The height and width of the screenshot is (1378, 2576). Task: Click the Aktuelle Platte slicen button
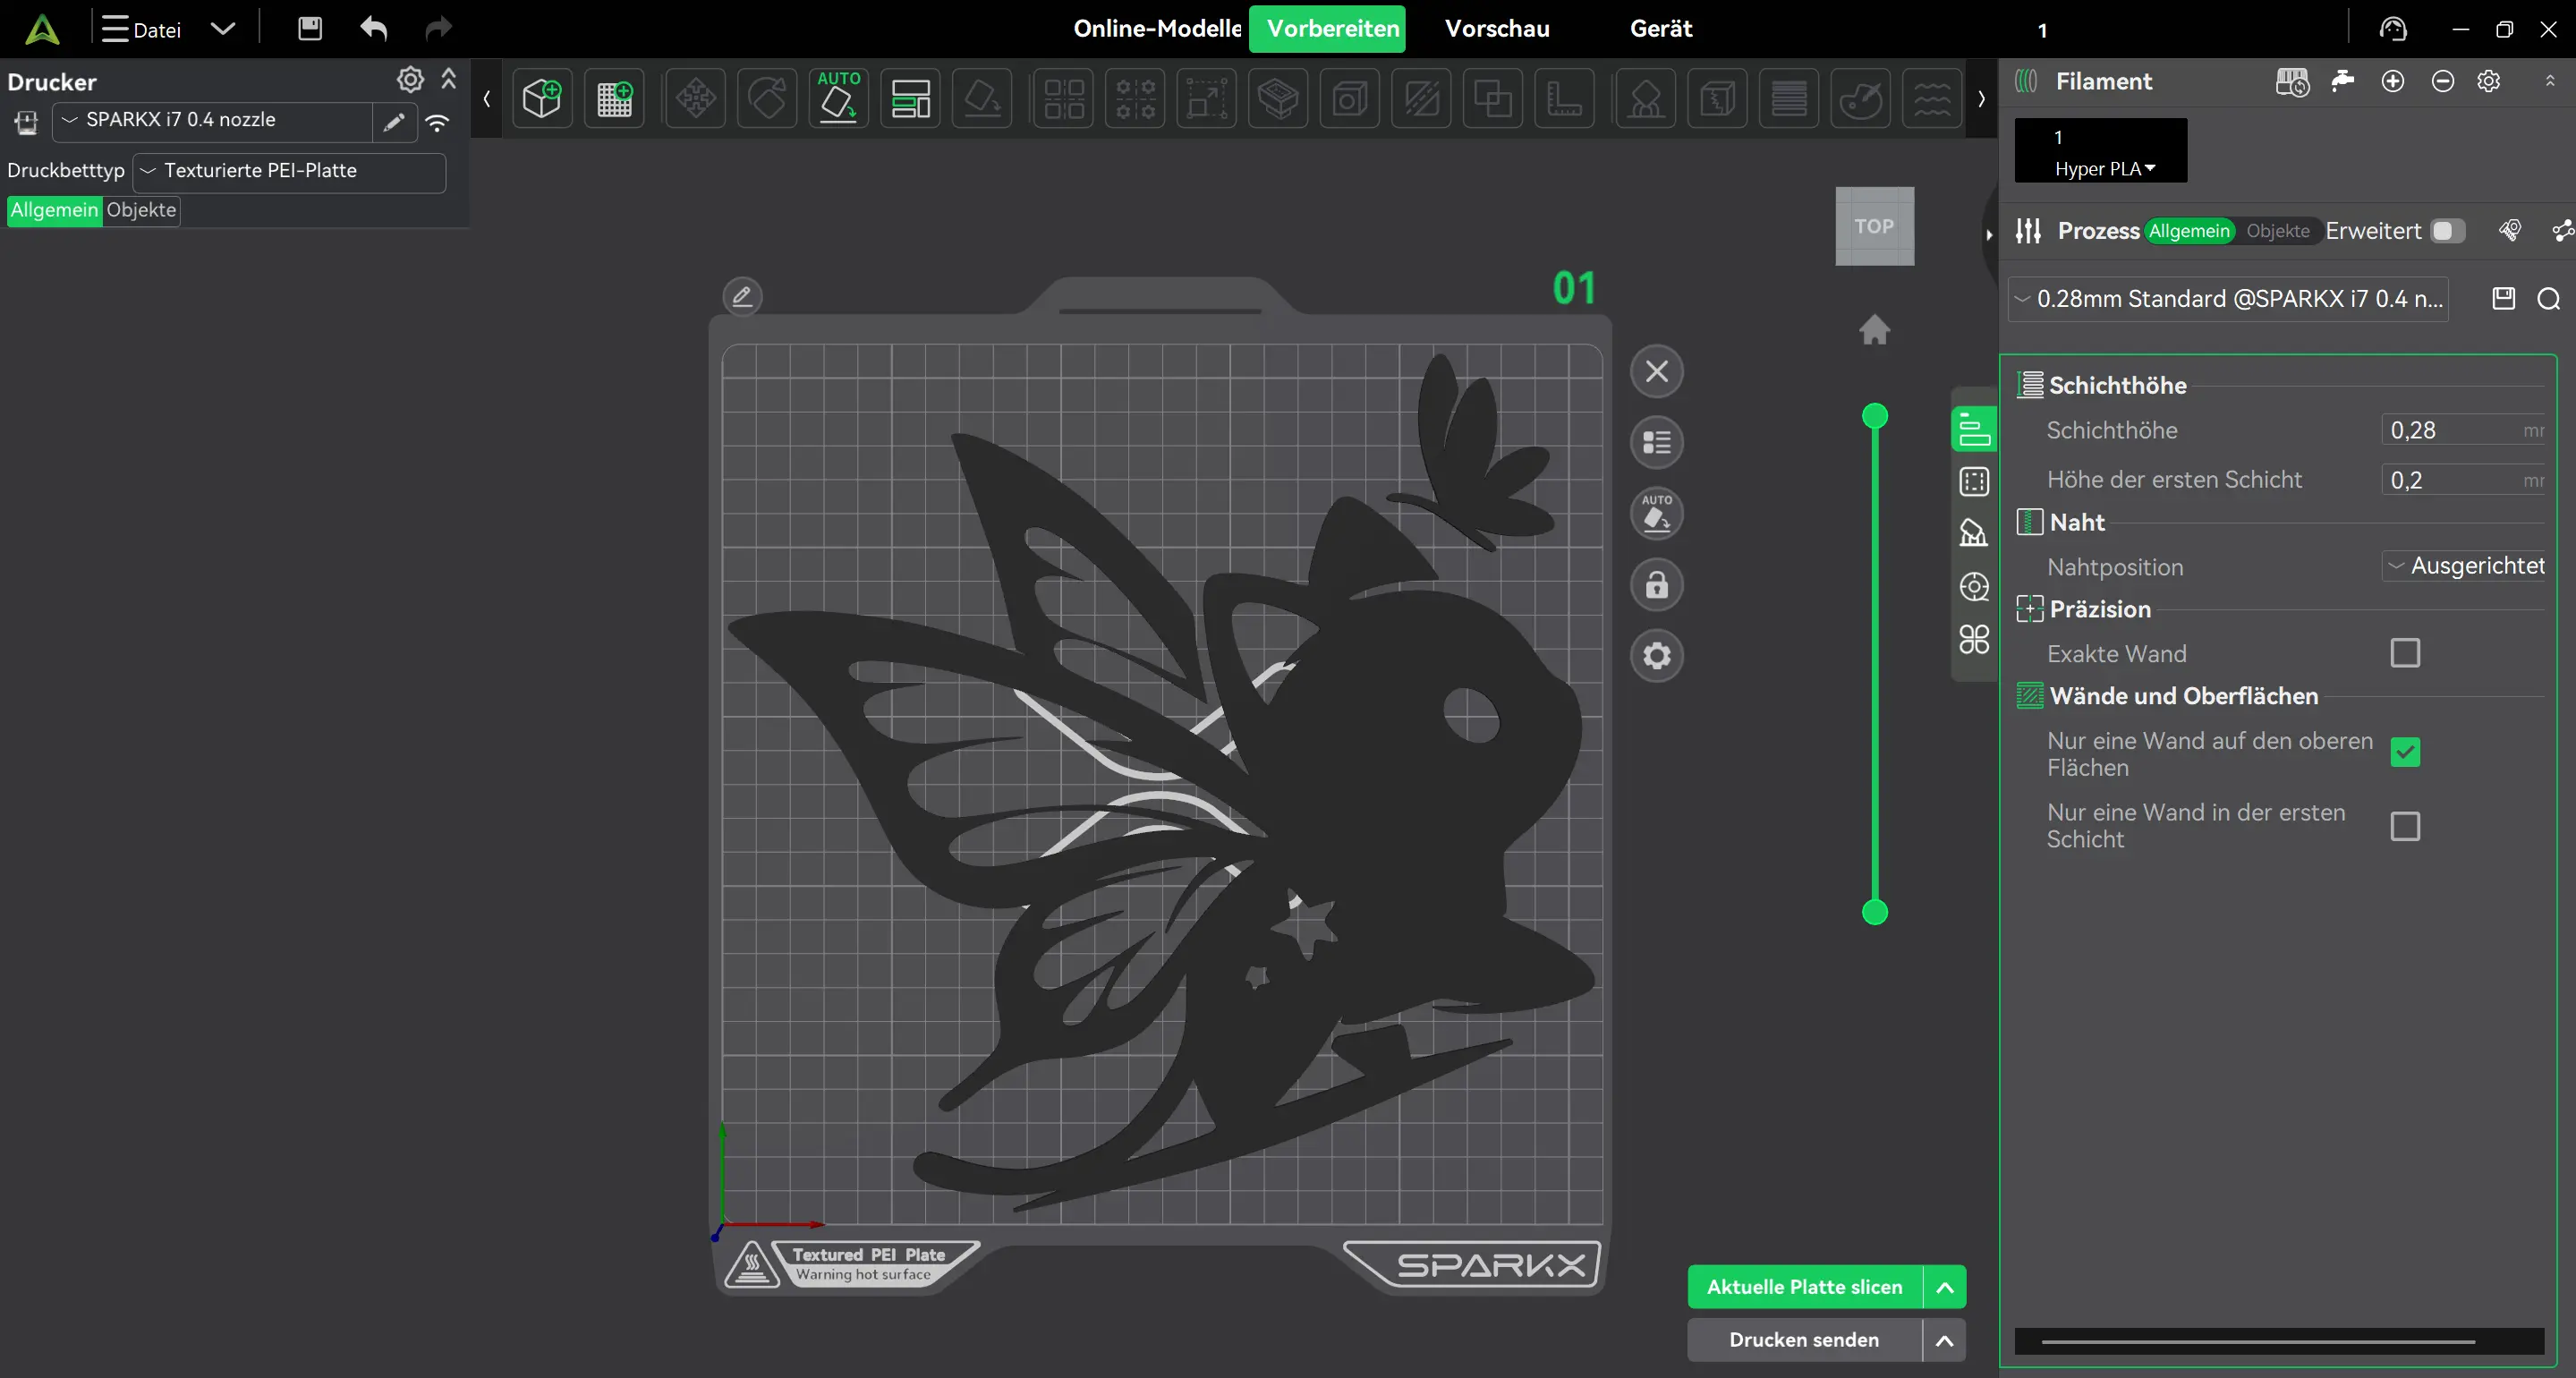(1805, 1287)
